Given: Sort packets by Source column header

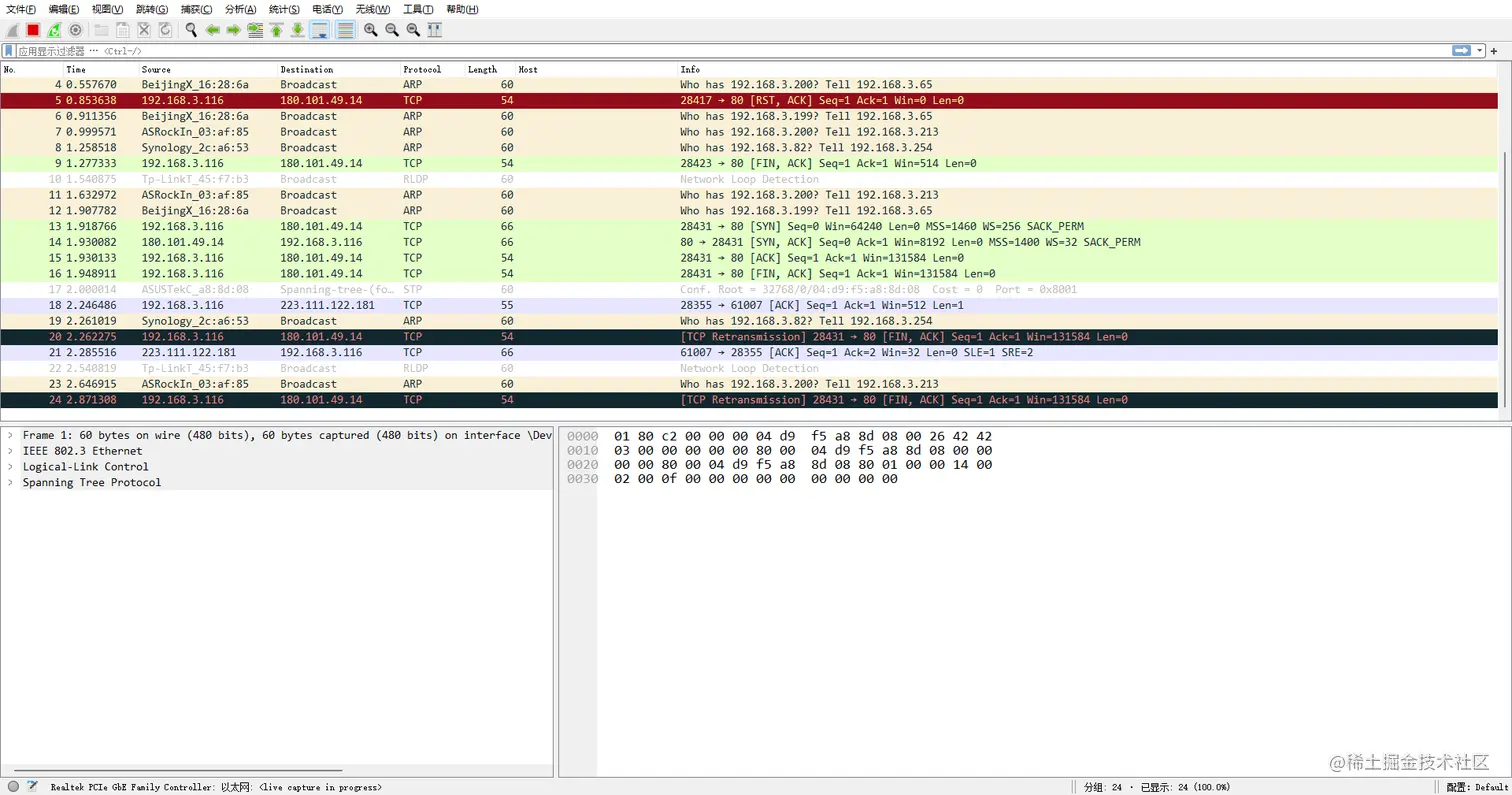Looking at the screenshot, I should click(207, 69).
